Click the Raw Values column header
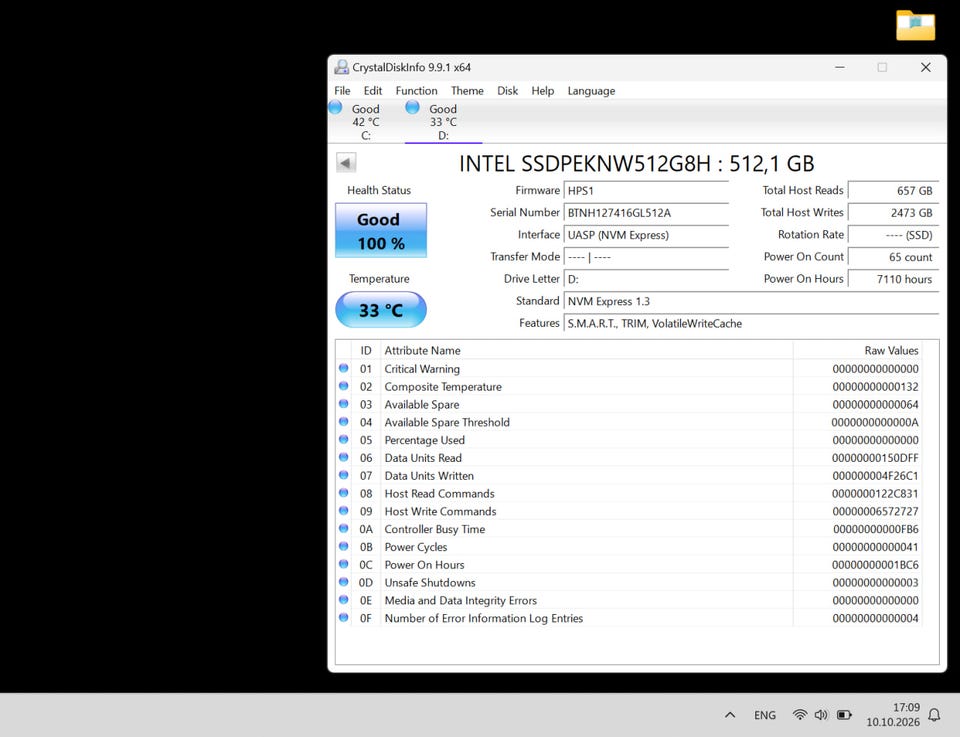960x737 pixels. point(857,350)
